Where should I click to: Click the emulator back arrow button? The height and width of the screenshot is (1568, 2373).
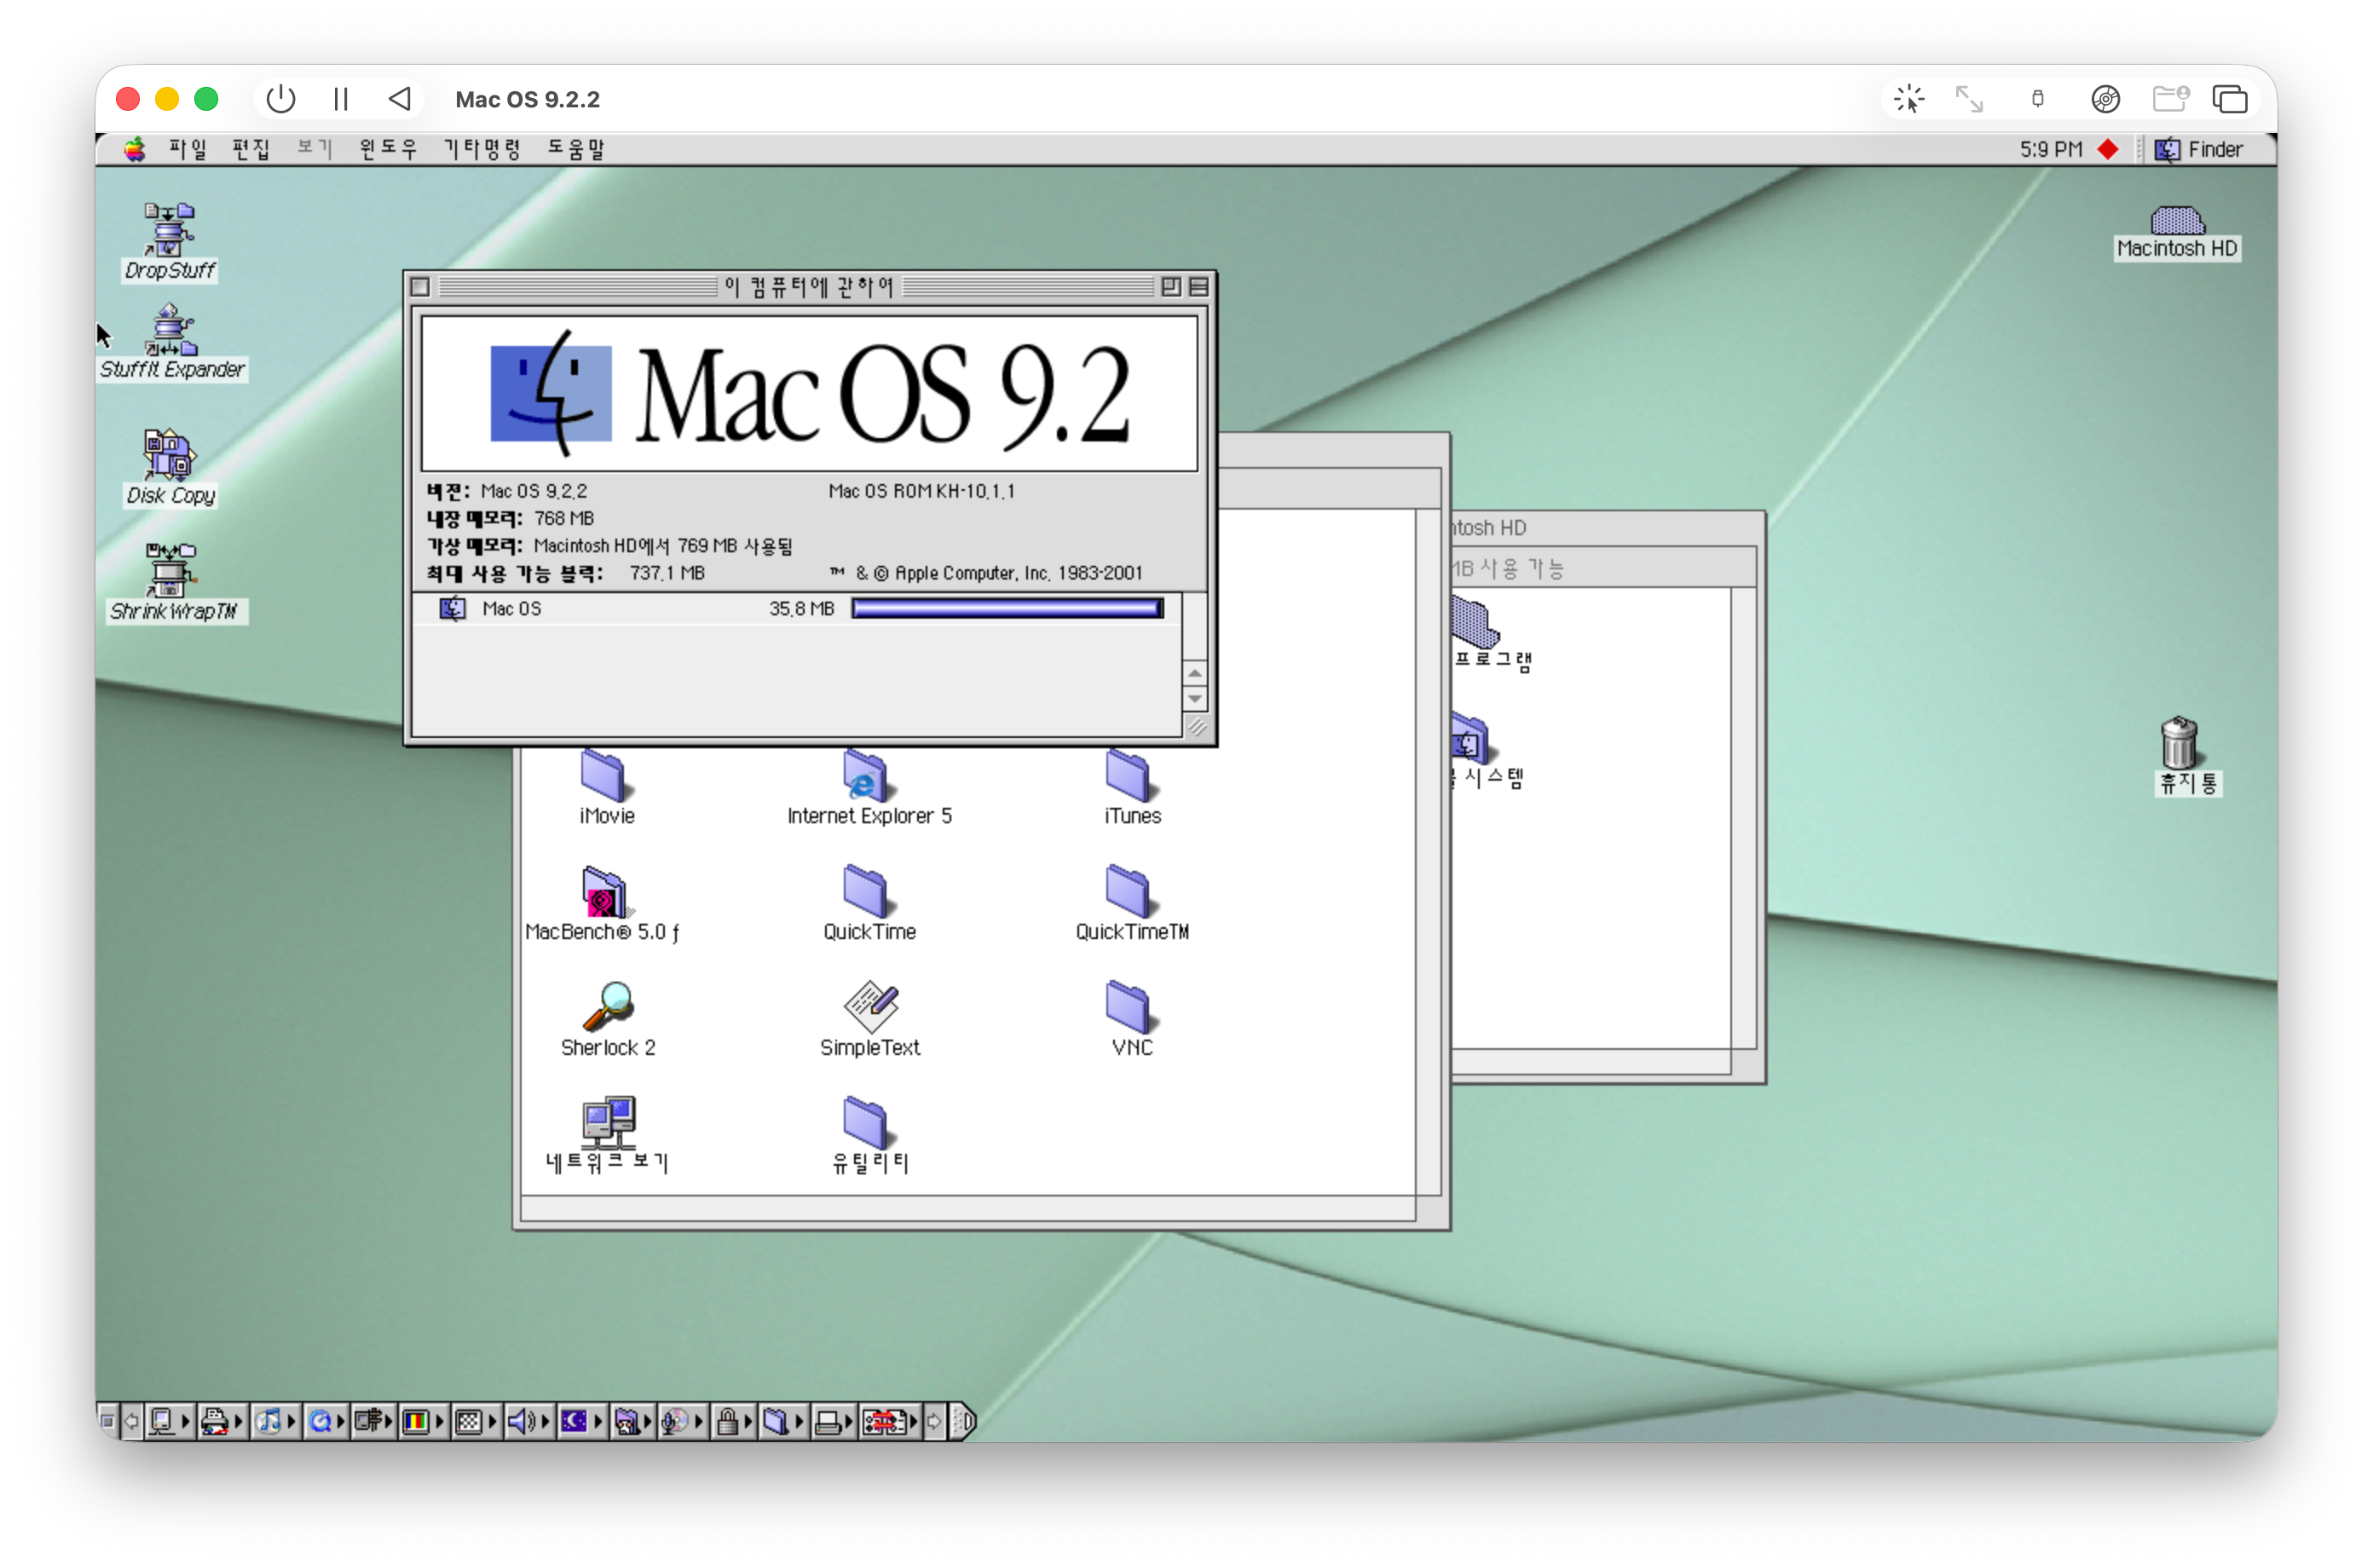pyautogui.click(x=400, y=99)
